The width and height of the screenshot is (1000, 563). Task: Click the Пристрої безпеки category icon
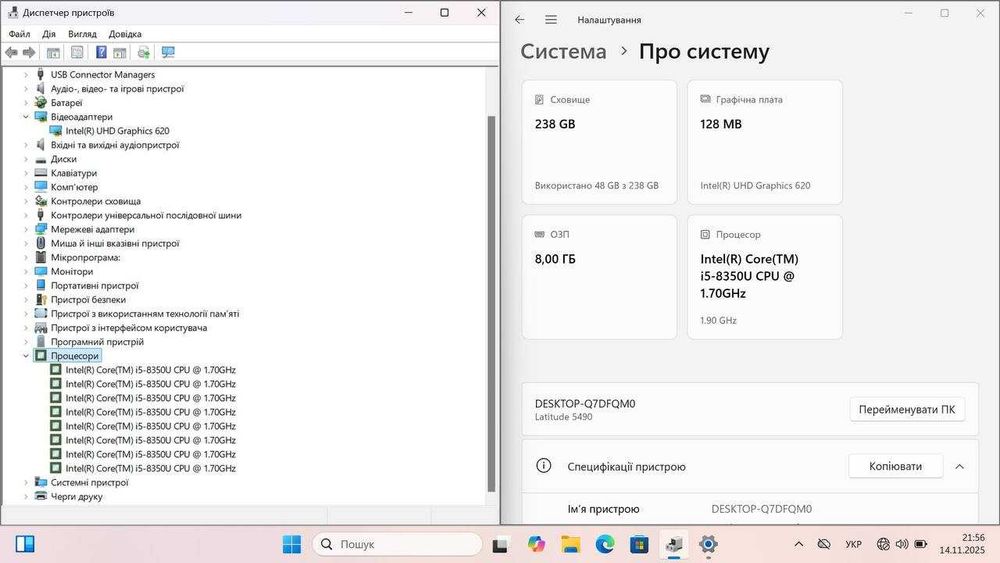click(41, 300)
